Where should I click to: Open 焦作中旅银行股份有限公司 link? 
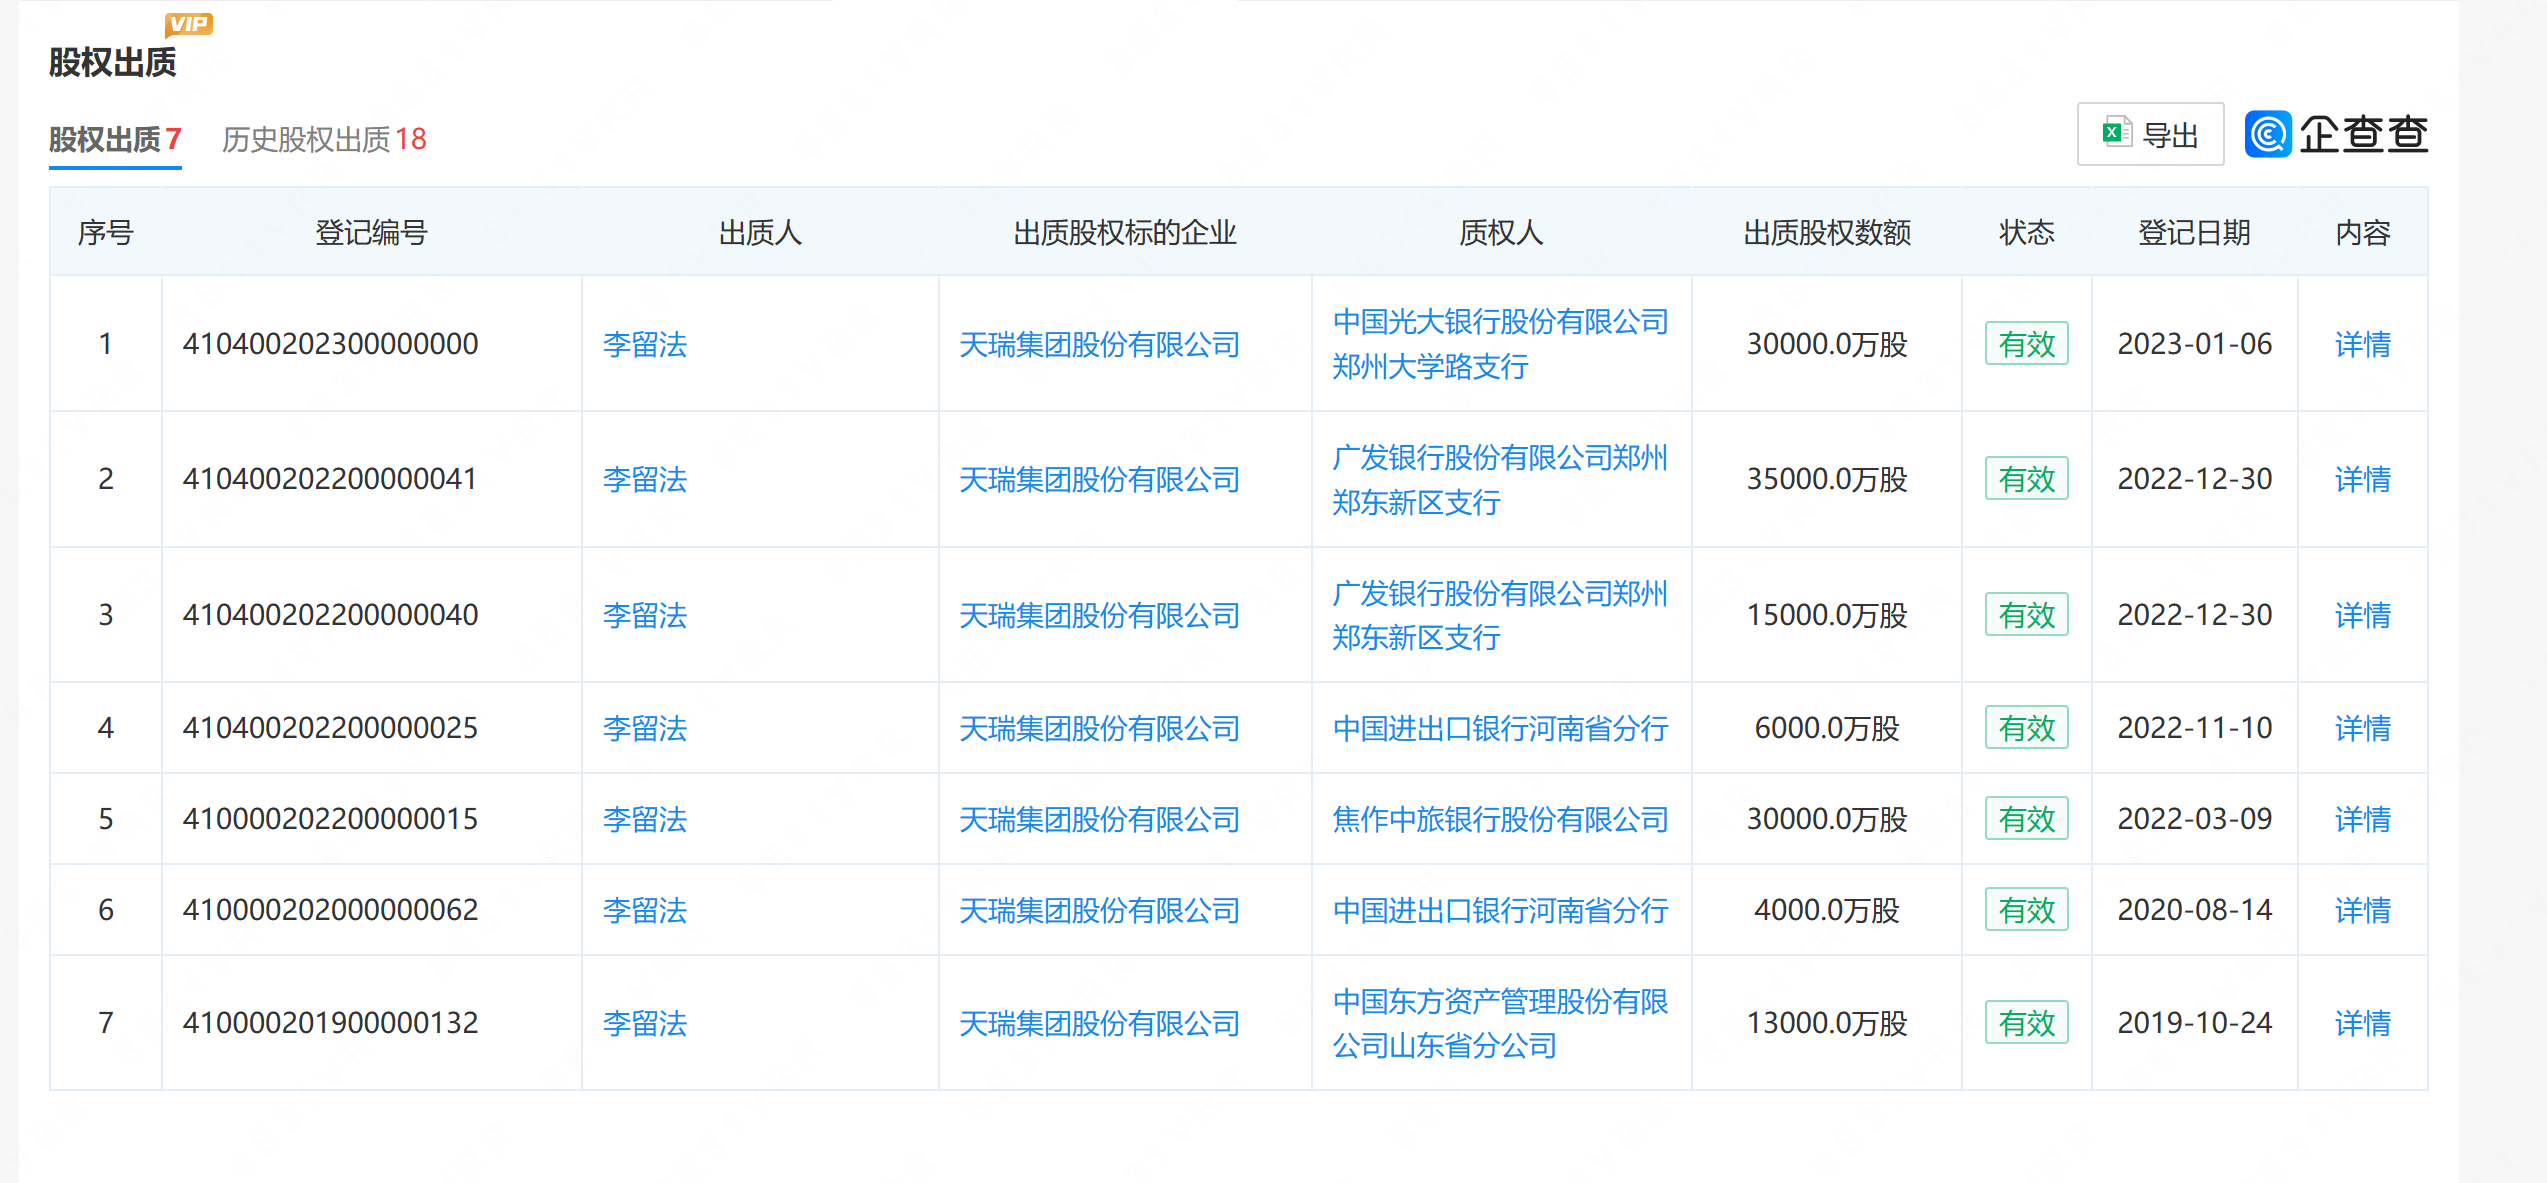[1500, 819]
